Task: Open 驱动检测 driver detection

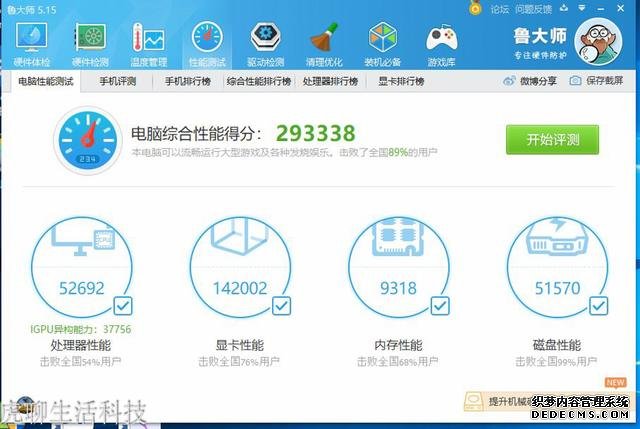Action: pyautogui.click(x=265, y=44)
